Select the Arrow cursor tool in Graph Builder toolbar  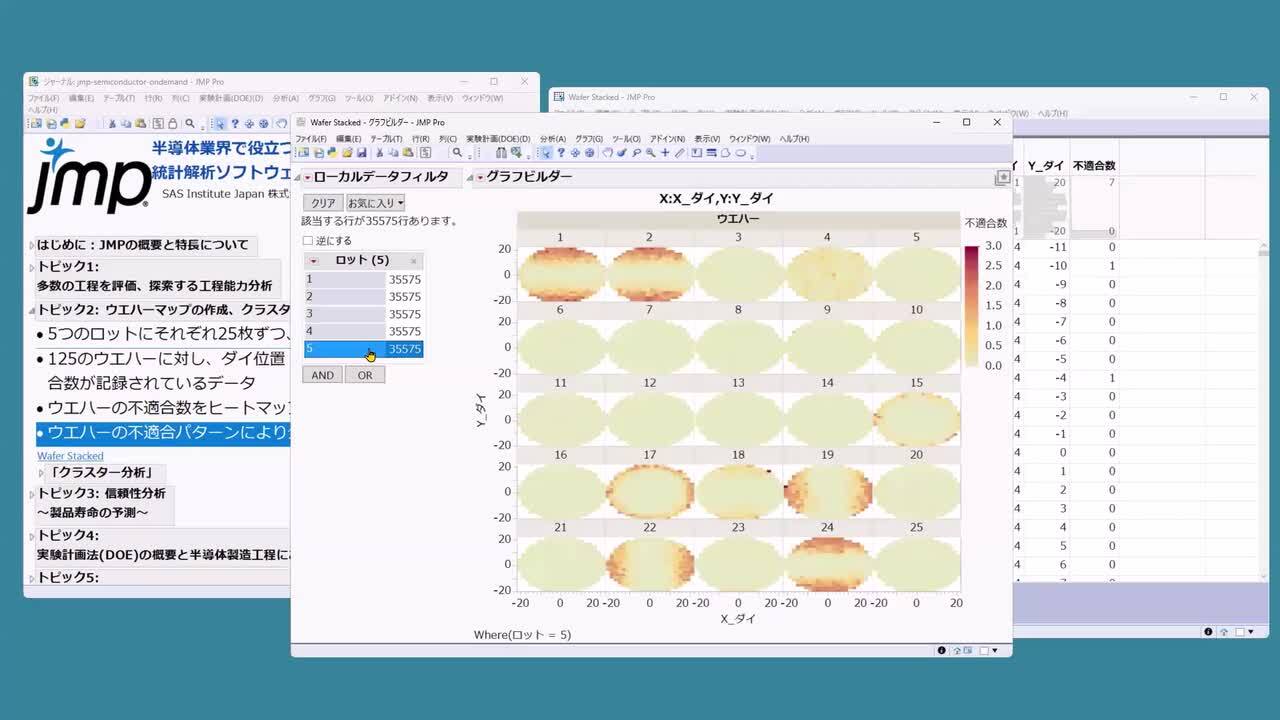[x=546, y=153]
